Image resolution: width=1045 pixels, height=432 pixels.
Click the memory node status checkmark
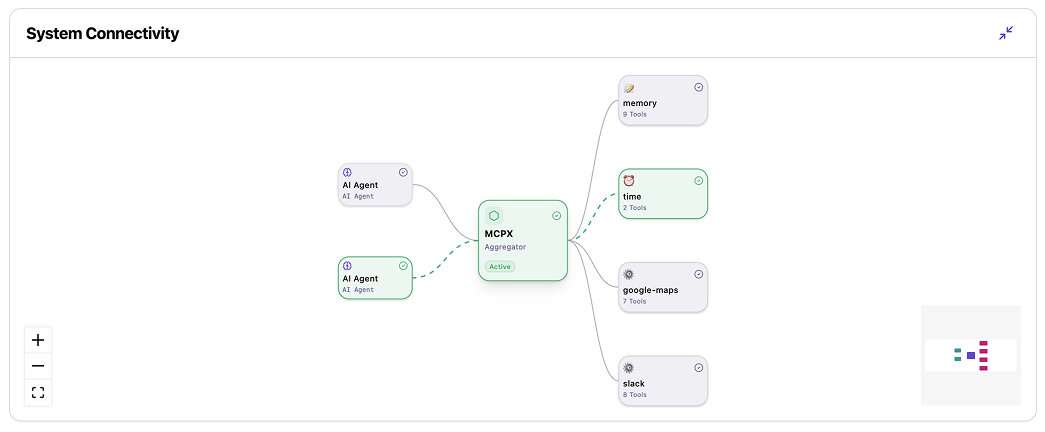click(698, 87)
